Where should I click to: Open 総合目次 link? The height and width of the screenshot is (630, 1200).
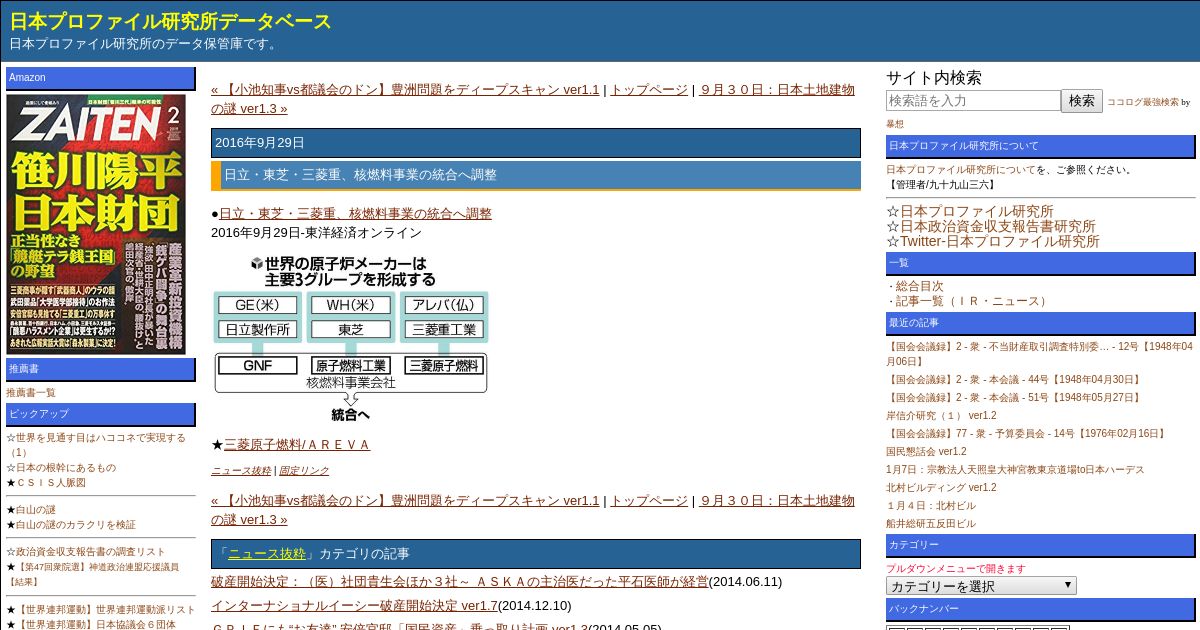coord(919,286)
